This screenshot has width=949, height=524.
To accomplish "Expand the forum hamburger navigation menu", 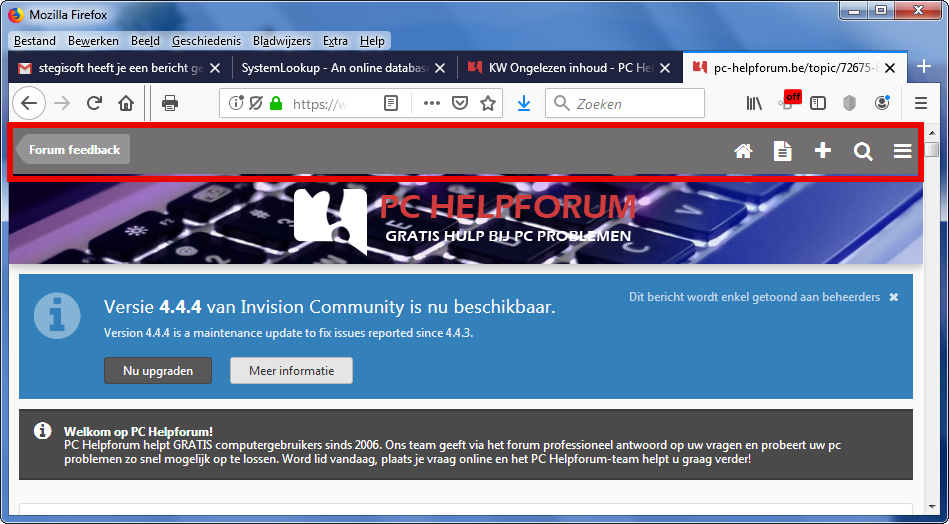I will tap(902, 151).
